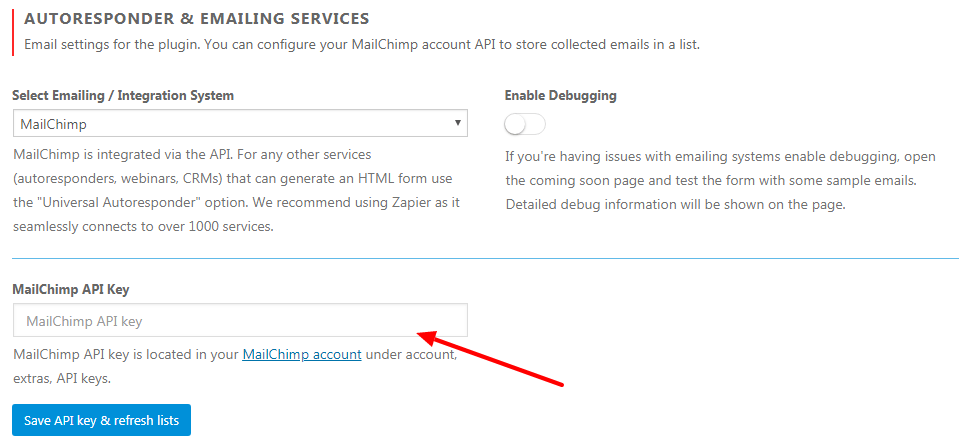
Task: Click the red arrow annotation graphic
Action: (x=490, y=359)
